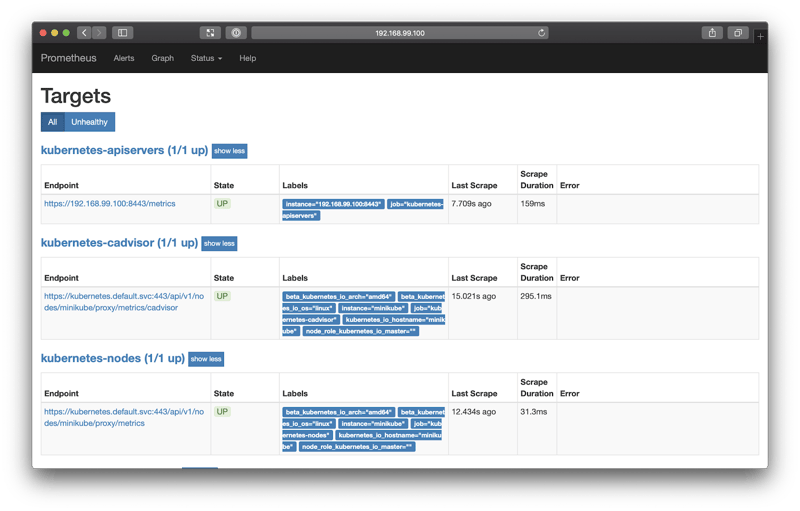This screenshot has width=800, height=511.
Task: Collapse kubernetes-cadvisor with show less
Action: pos(219,243)
